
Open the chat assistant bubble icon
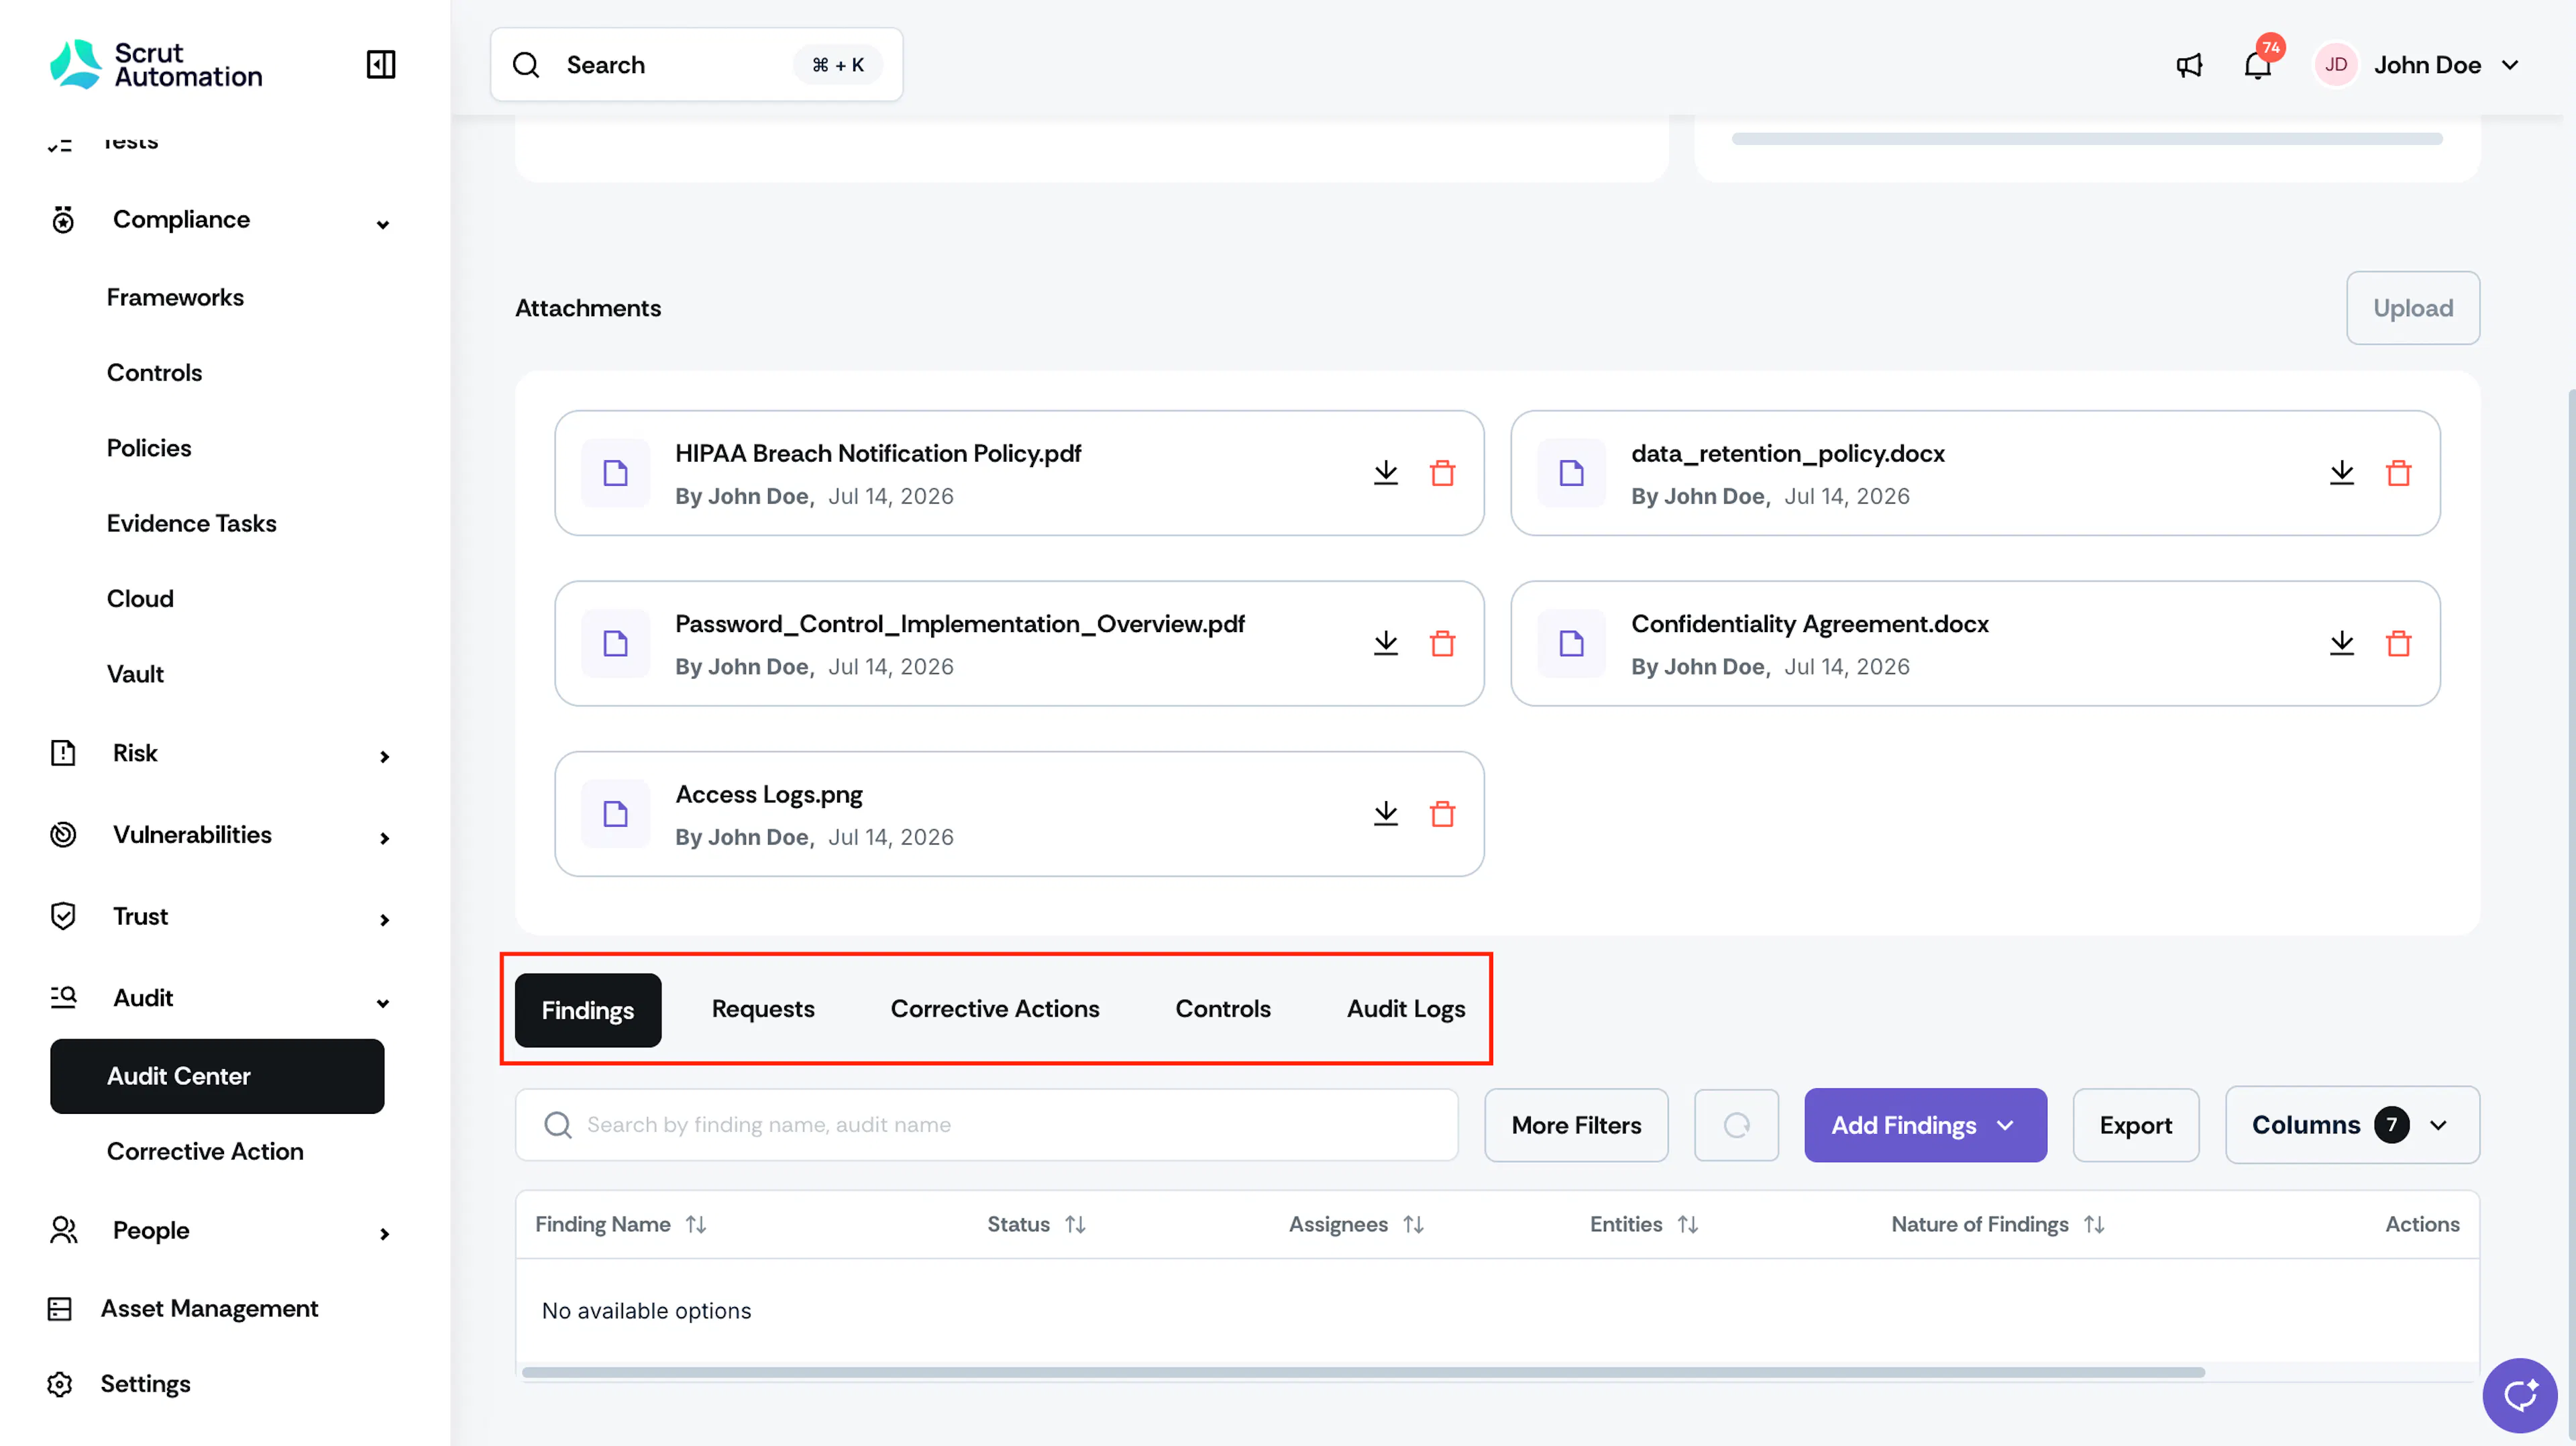[x=2519, y=1395]
